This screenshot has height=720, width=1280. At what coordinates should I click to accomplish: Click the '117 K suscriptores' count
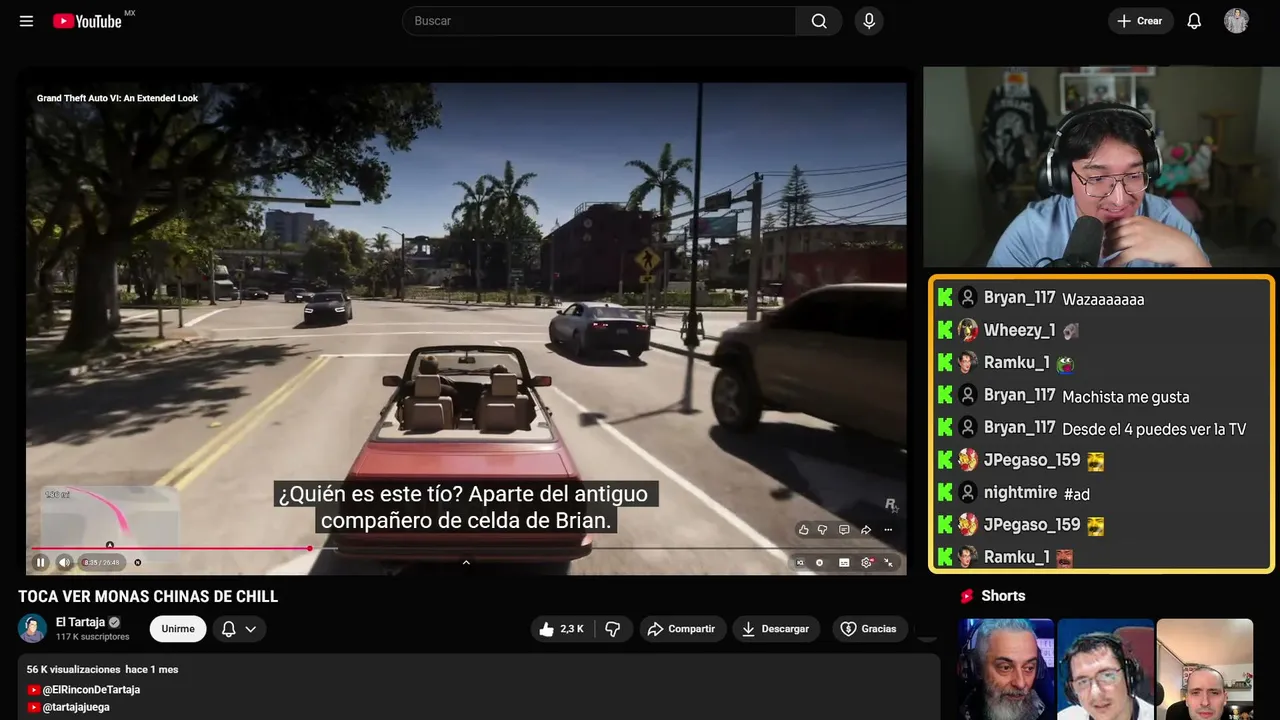point(93,637)
